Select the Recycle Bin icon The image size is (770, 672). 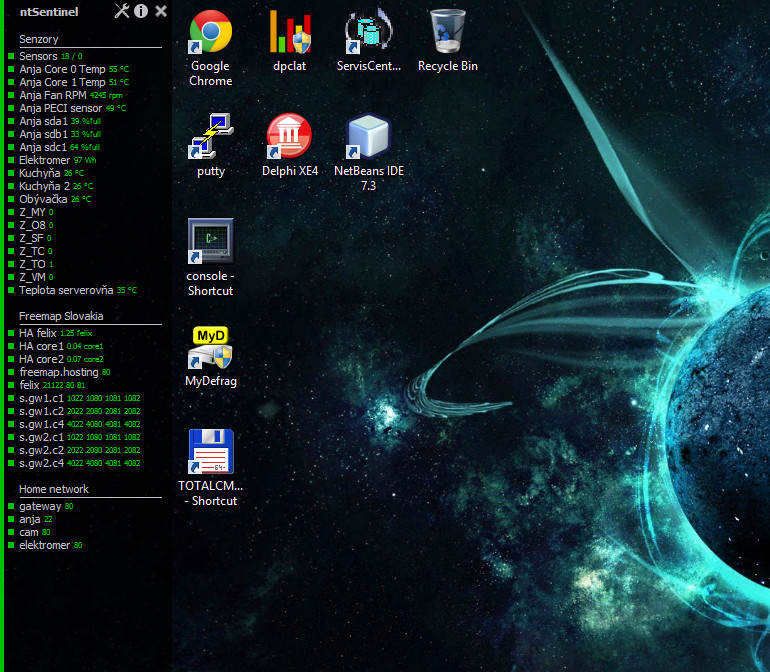[x=447, y=41]
